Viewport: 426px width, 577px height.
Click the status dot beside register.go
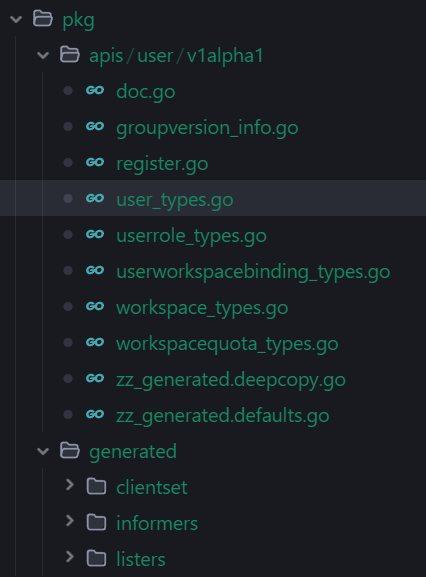[68, 162]
